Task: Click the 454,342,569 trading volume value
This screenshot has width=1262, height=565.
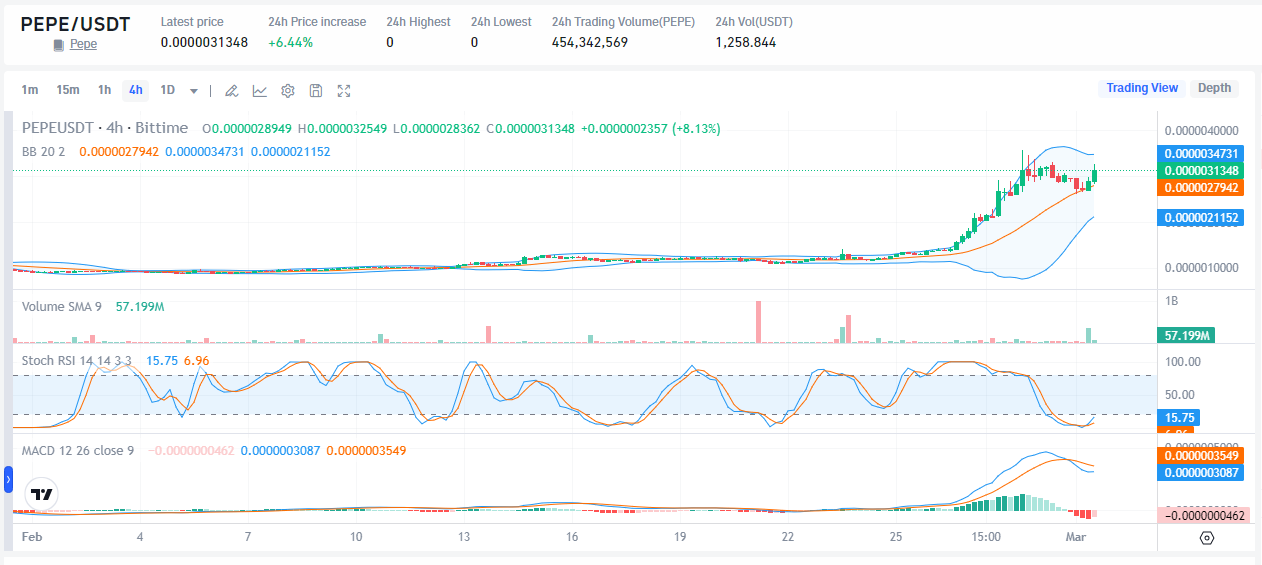Action: click(x=590, y=42)
